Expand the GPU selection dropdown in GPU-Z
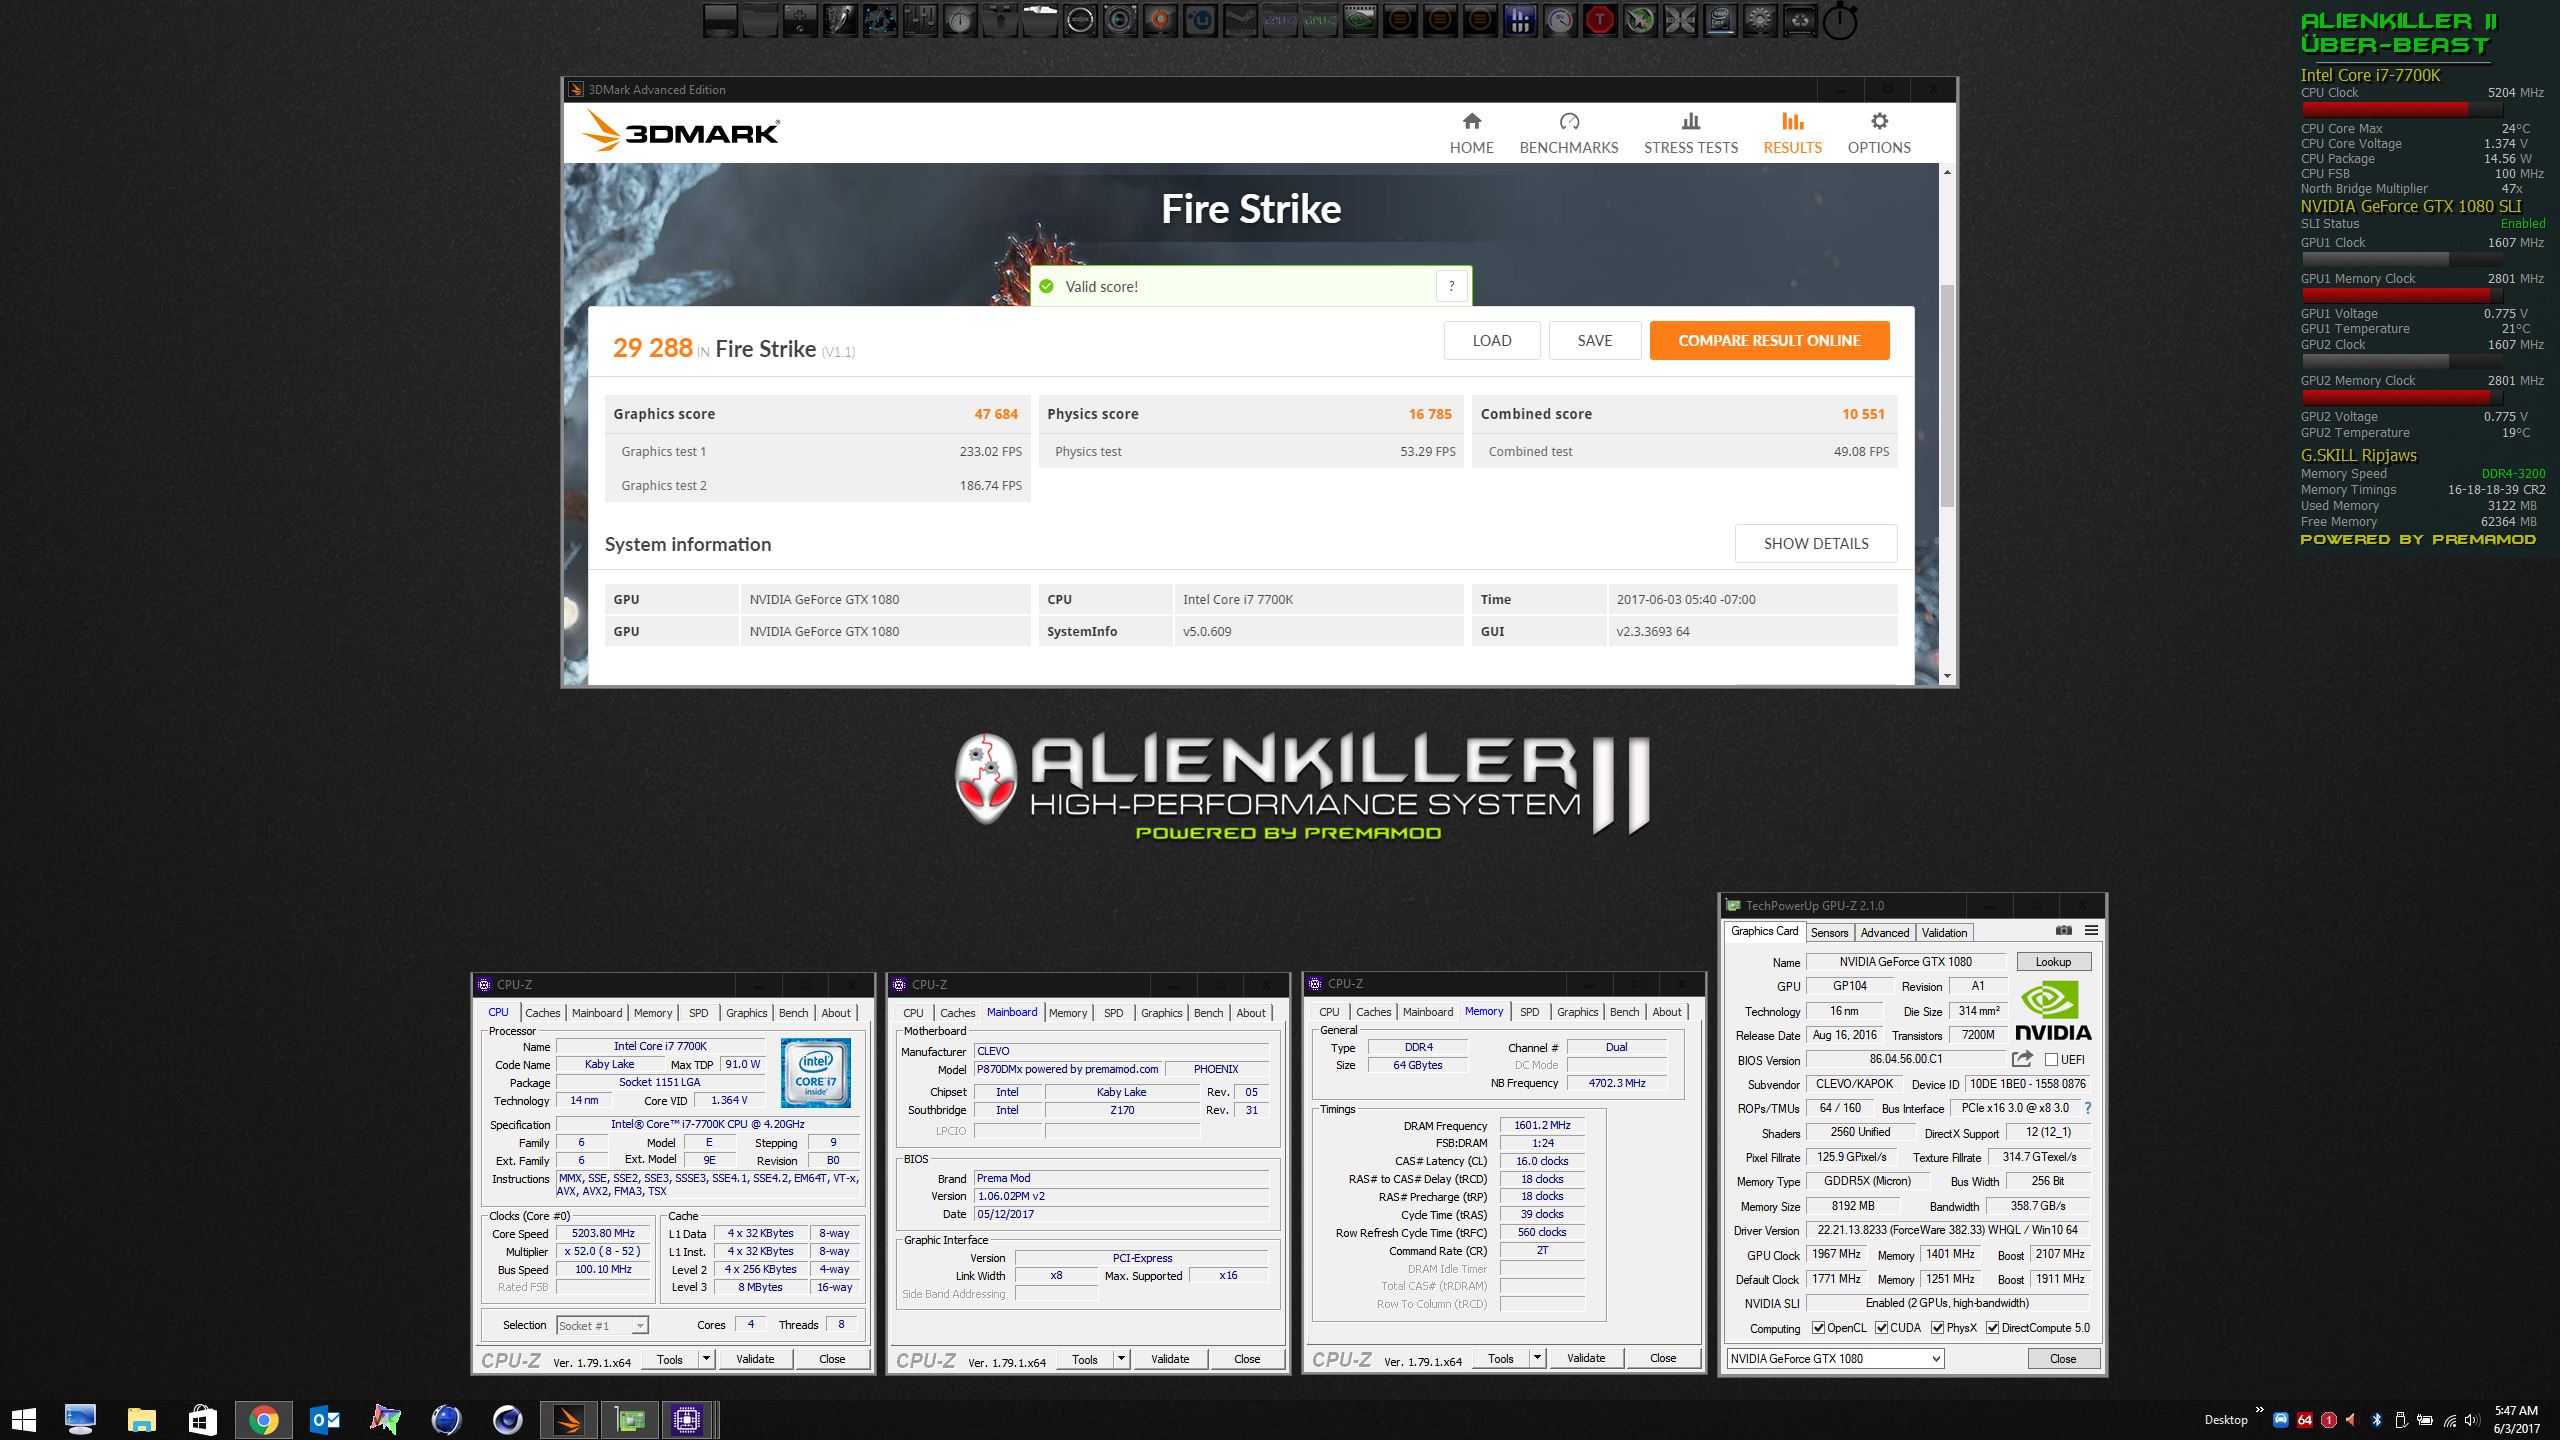2560x1440 pixels. tap(1935, 1358)
